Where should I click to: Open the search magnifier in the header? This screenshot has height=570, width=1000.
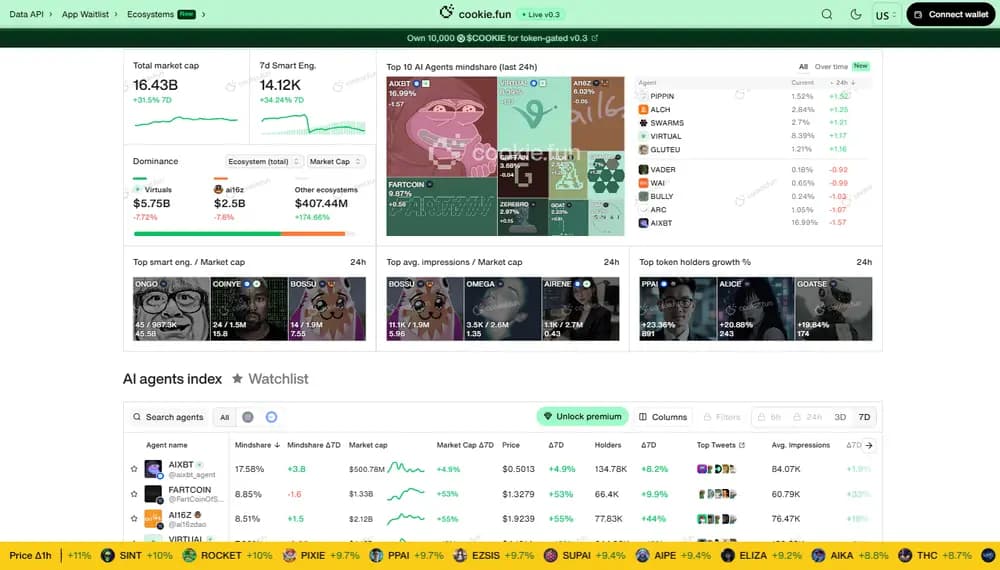pyautogui.click(x=826, y=15)
